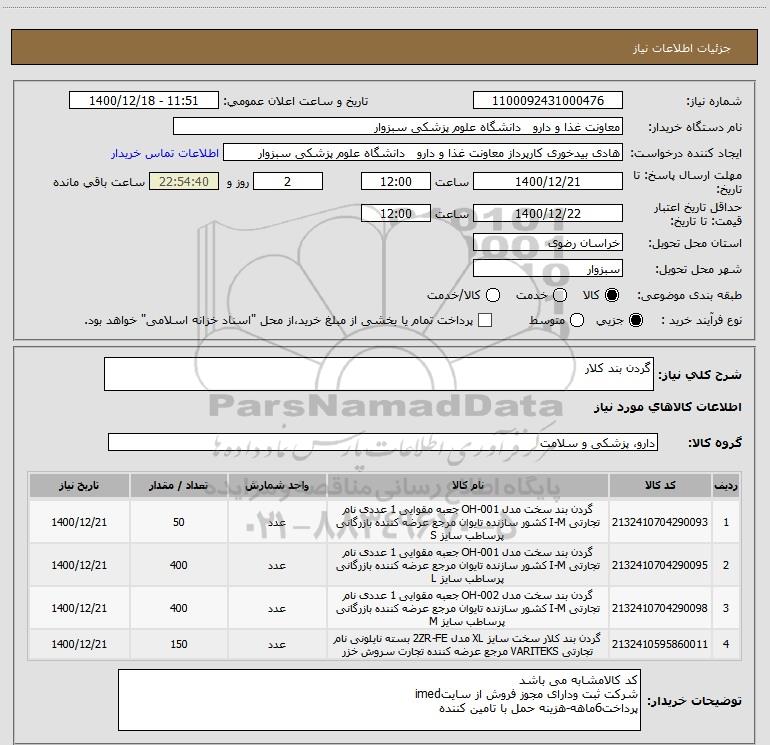Click the تعداد / مقدار column header
The image size is (770, 745).
point(178,486)
